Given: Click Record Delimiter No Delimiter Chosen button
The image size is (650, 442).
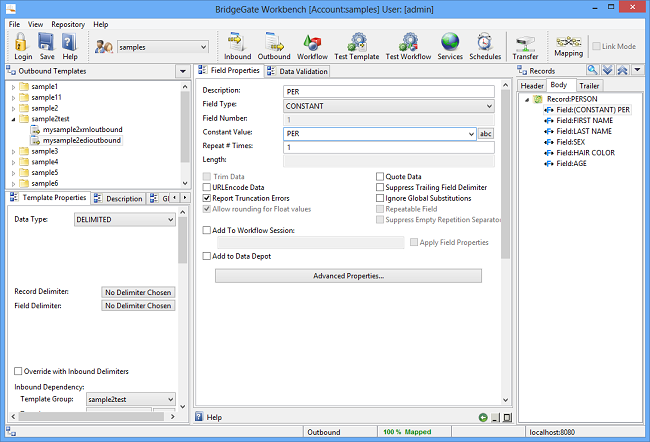Looking at the screenshot, I should pyautogui.click(x=138, y=292).
